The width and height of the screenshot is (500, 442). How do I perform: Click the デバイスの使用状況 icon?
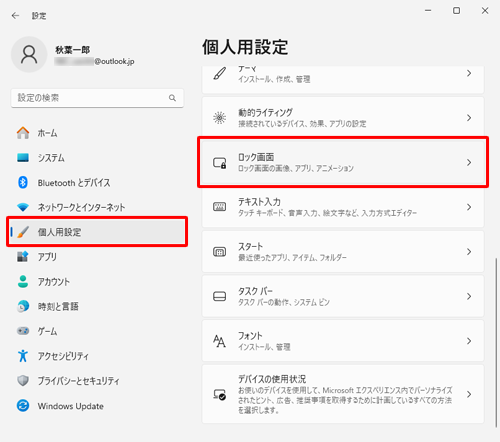tap(220, 394)
